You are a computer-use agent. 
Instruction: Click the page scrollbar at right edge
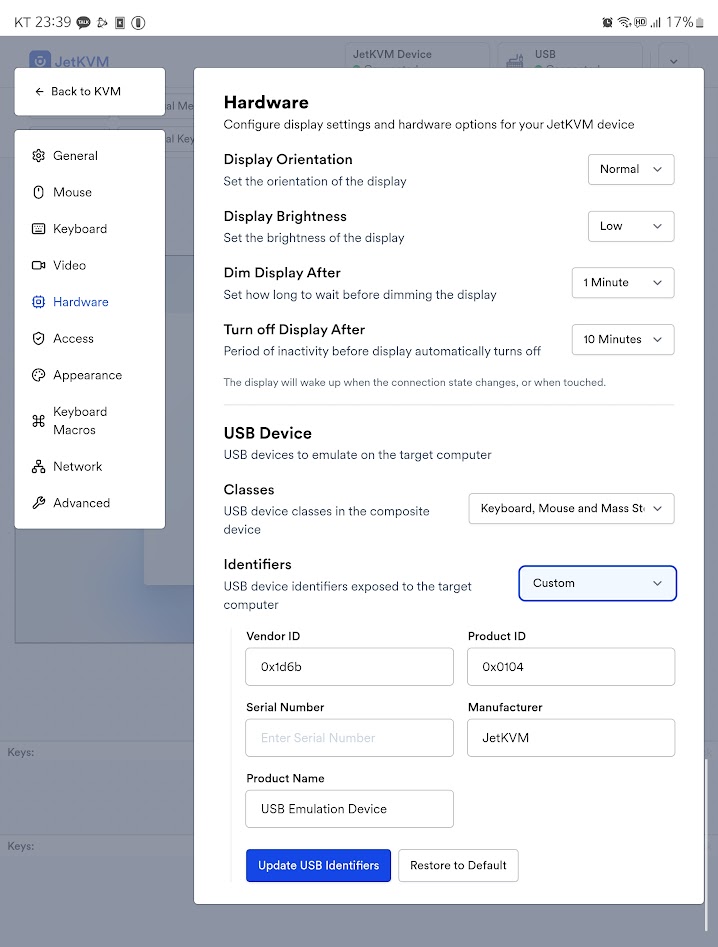point(706,844)
